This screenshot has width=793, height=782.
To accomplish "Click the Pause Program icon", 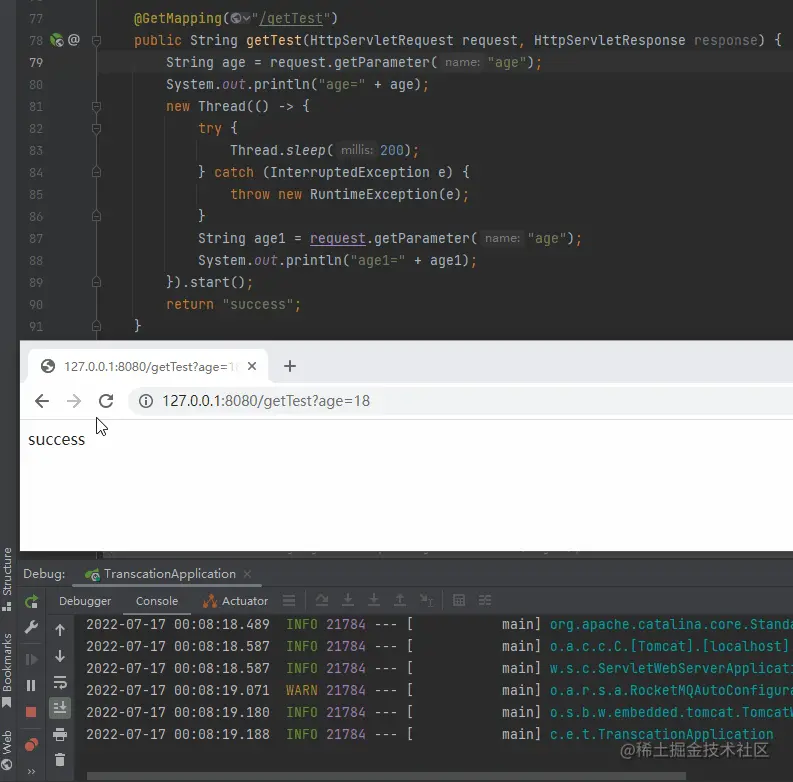I will (x=31, y=685).
